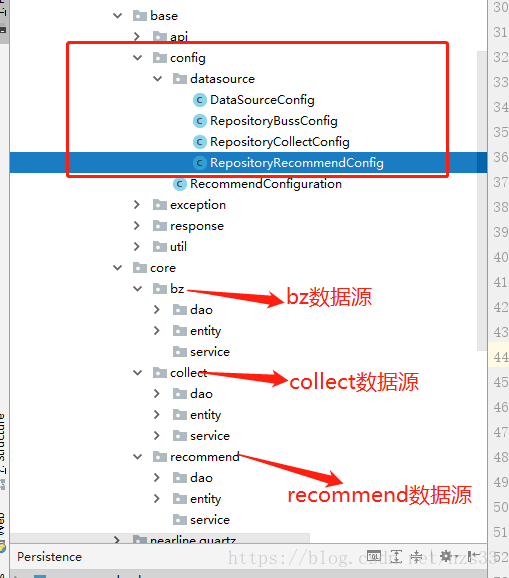Screen dimensions: 509x578
Task: Select the entity folder label under recommend
Action: pos(206,499)
